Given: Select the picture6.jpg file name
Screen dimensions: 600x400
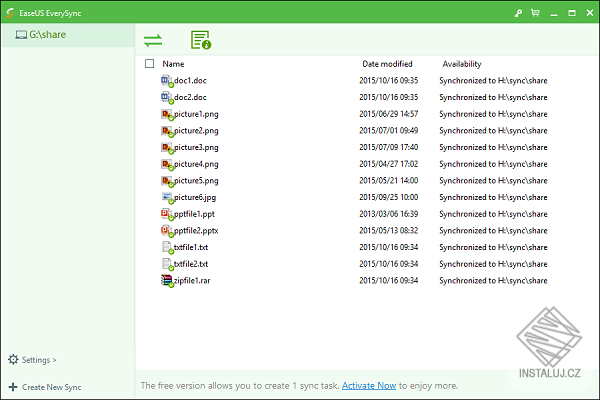Looking at the screenshot, I should click(x=195, y=198).
